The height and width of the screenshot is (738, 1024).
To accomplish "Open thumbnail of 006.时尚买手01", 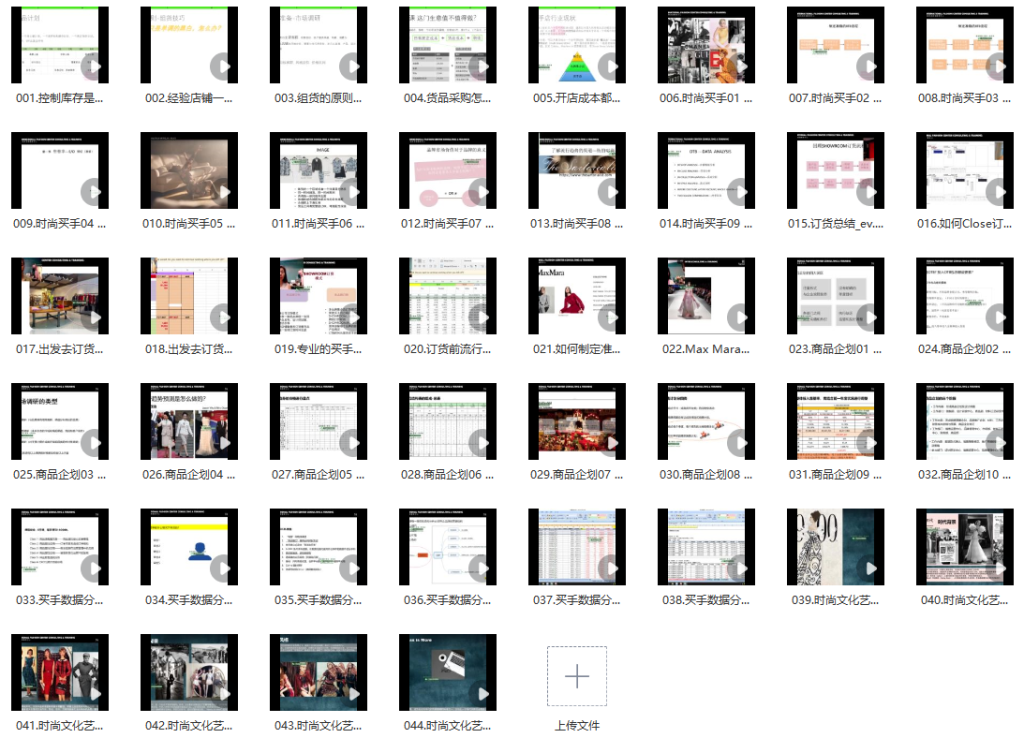I will [x=696, y=44].
